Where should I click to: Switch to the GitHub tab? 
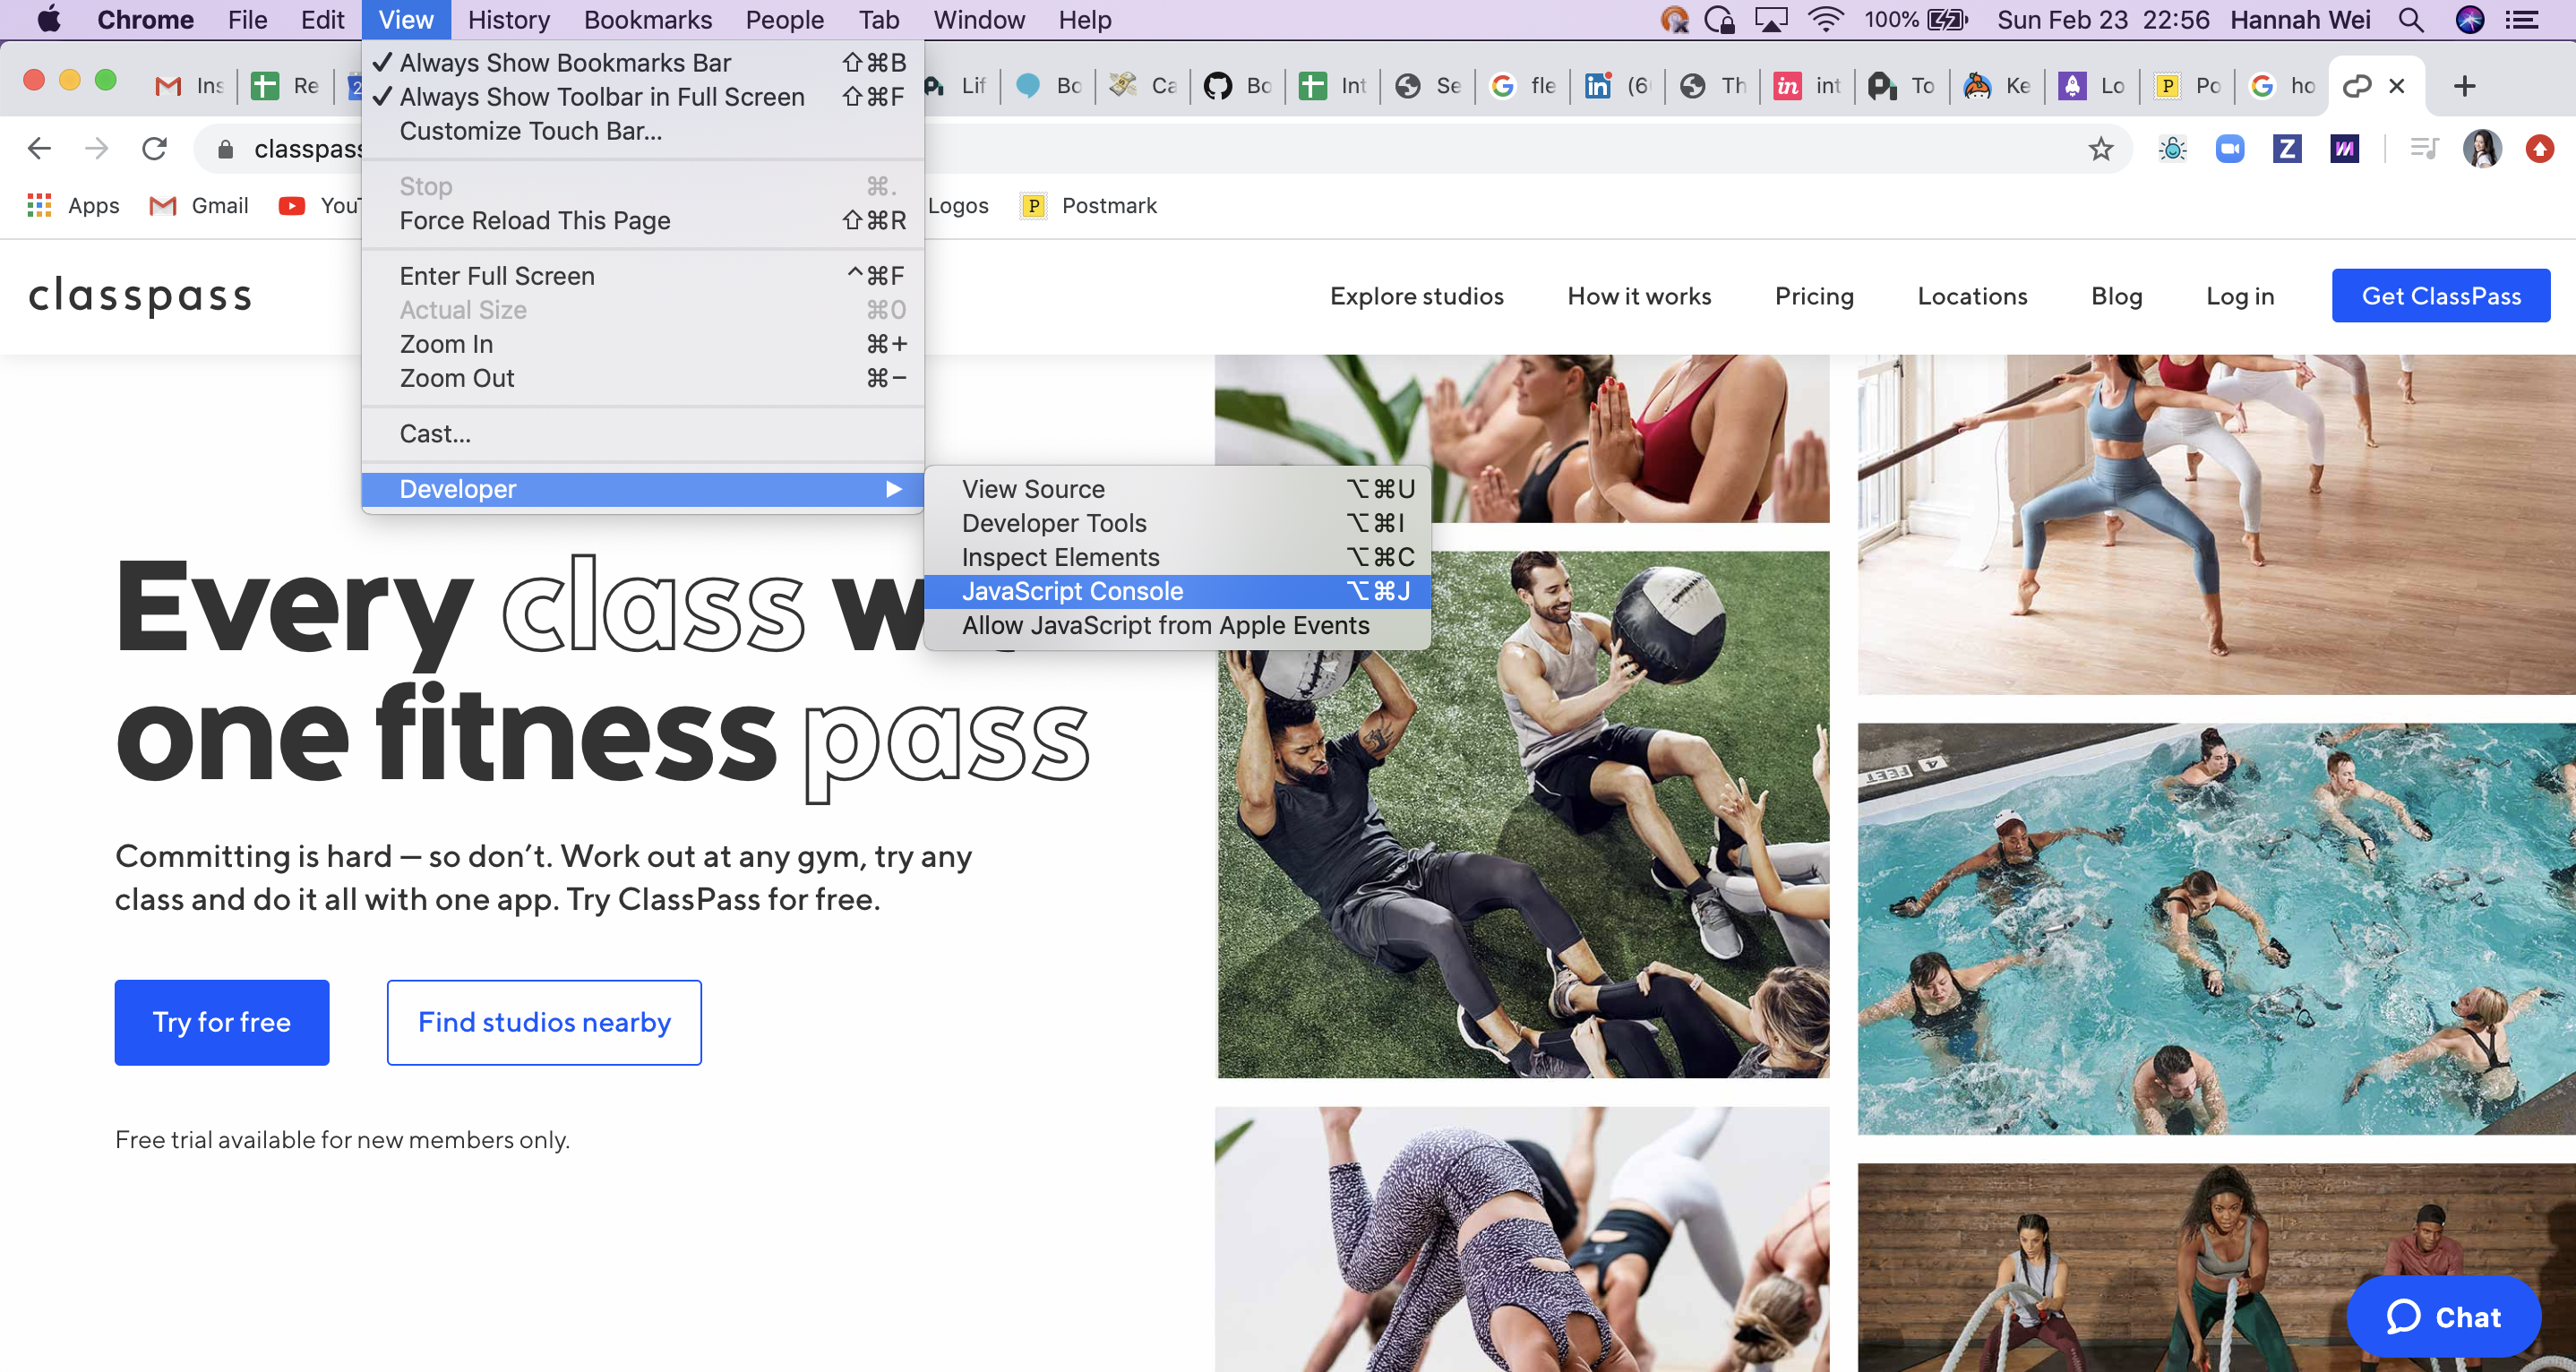coord(1236,86)
